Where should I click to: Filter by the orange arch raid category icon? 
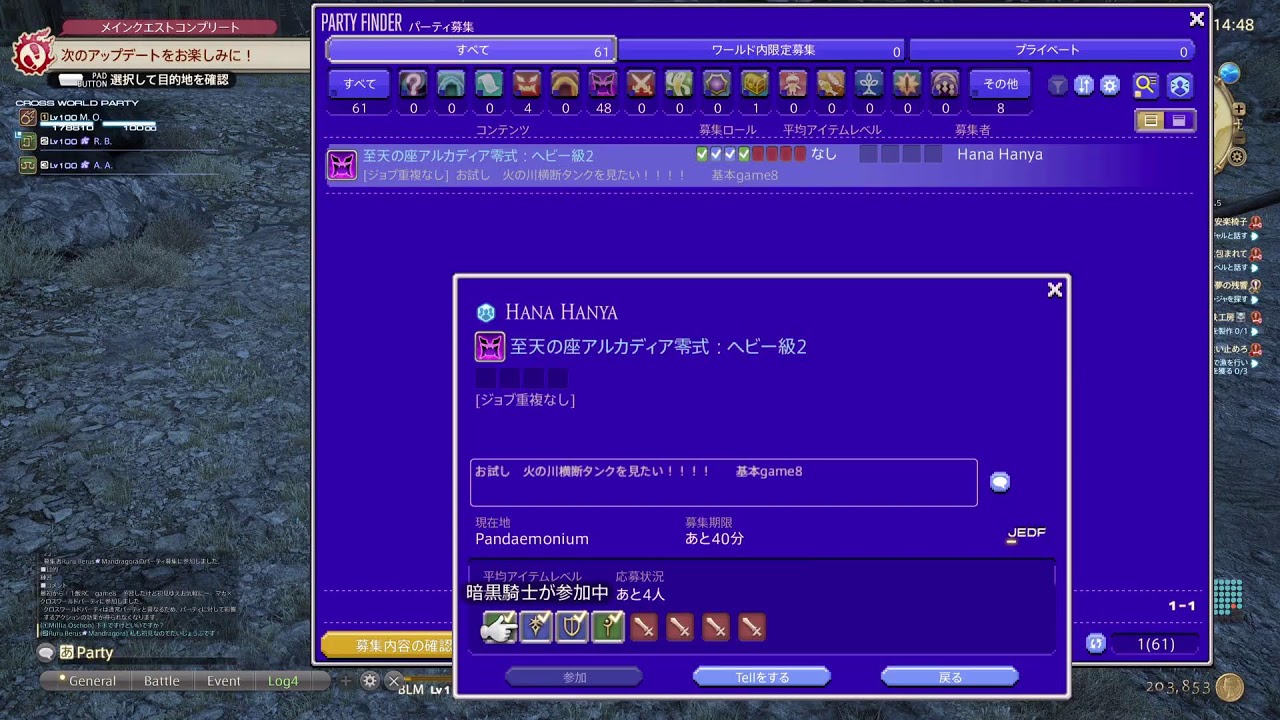click(565, 84)
